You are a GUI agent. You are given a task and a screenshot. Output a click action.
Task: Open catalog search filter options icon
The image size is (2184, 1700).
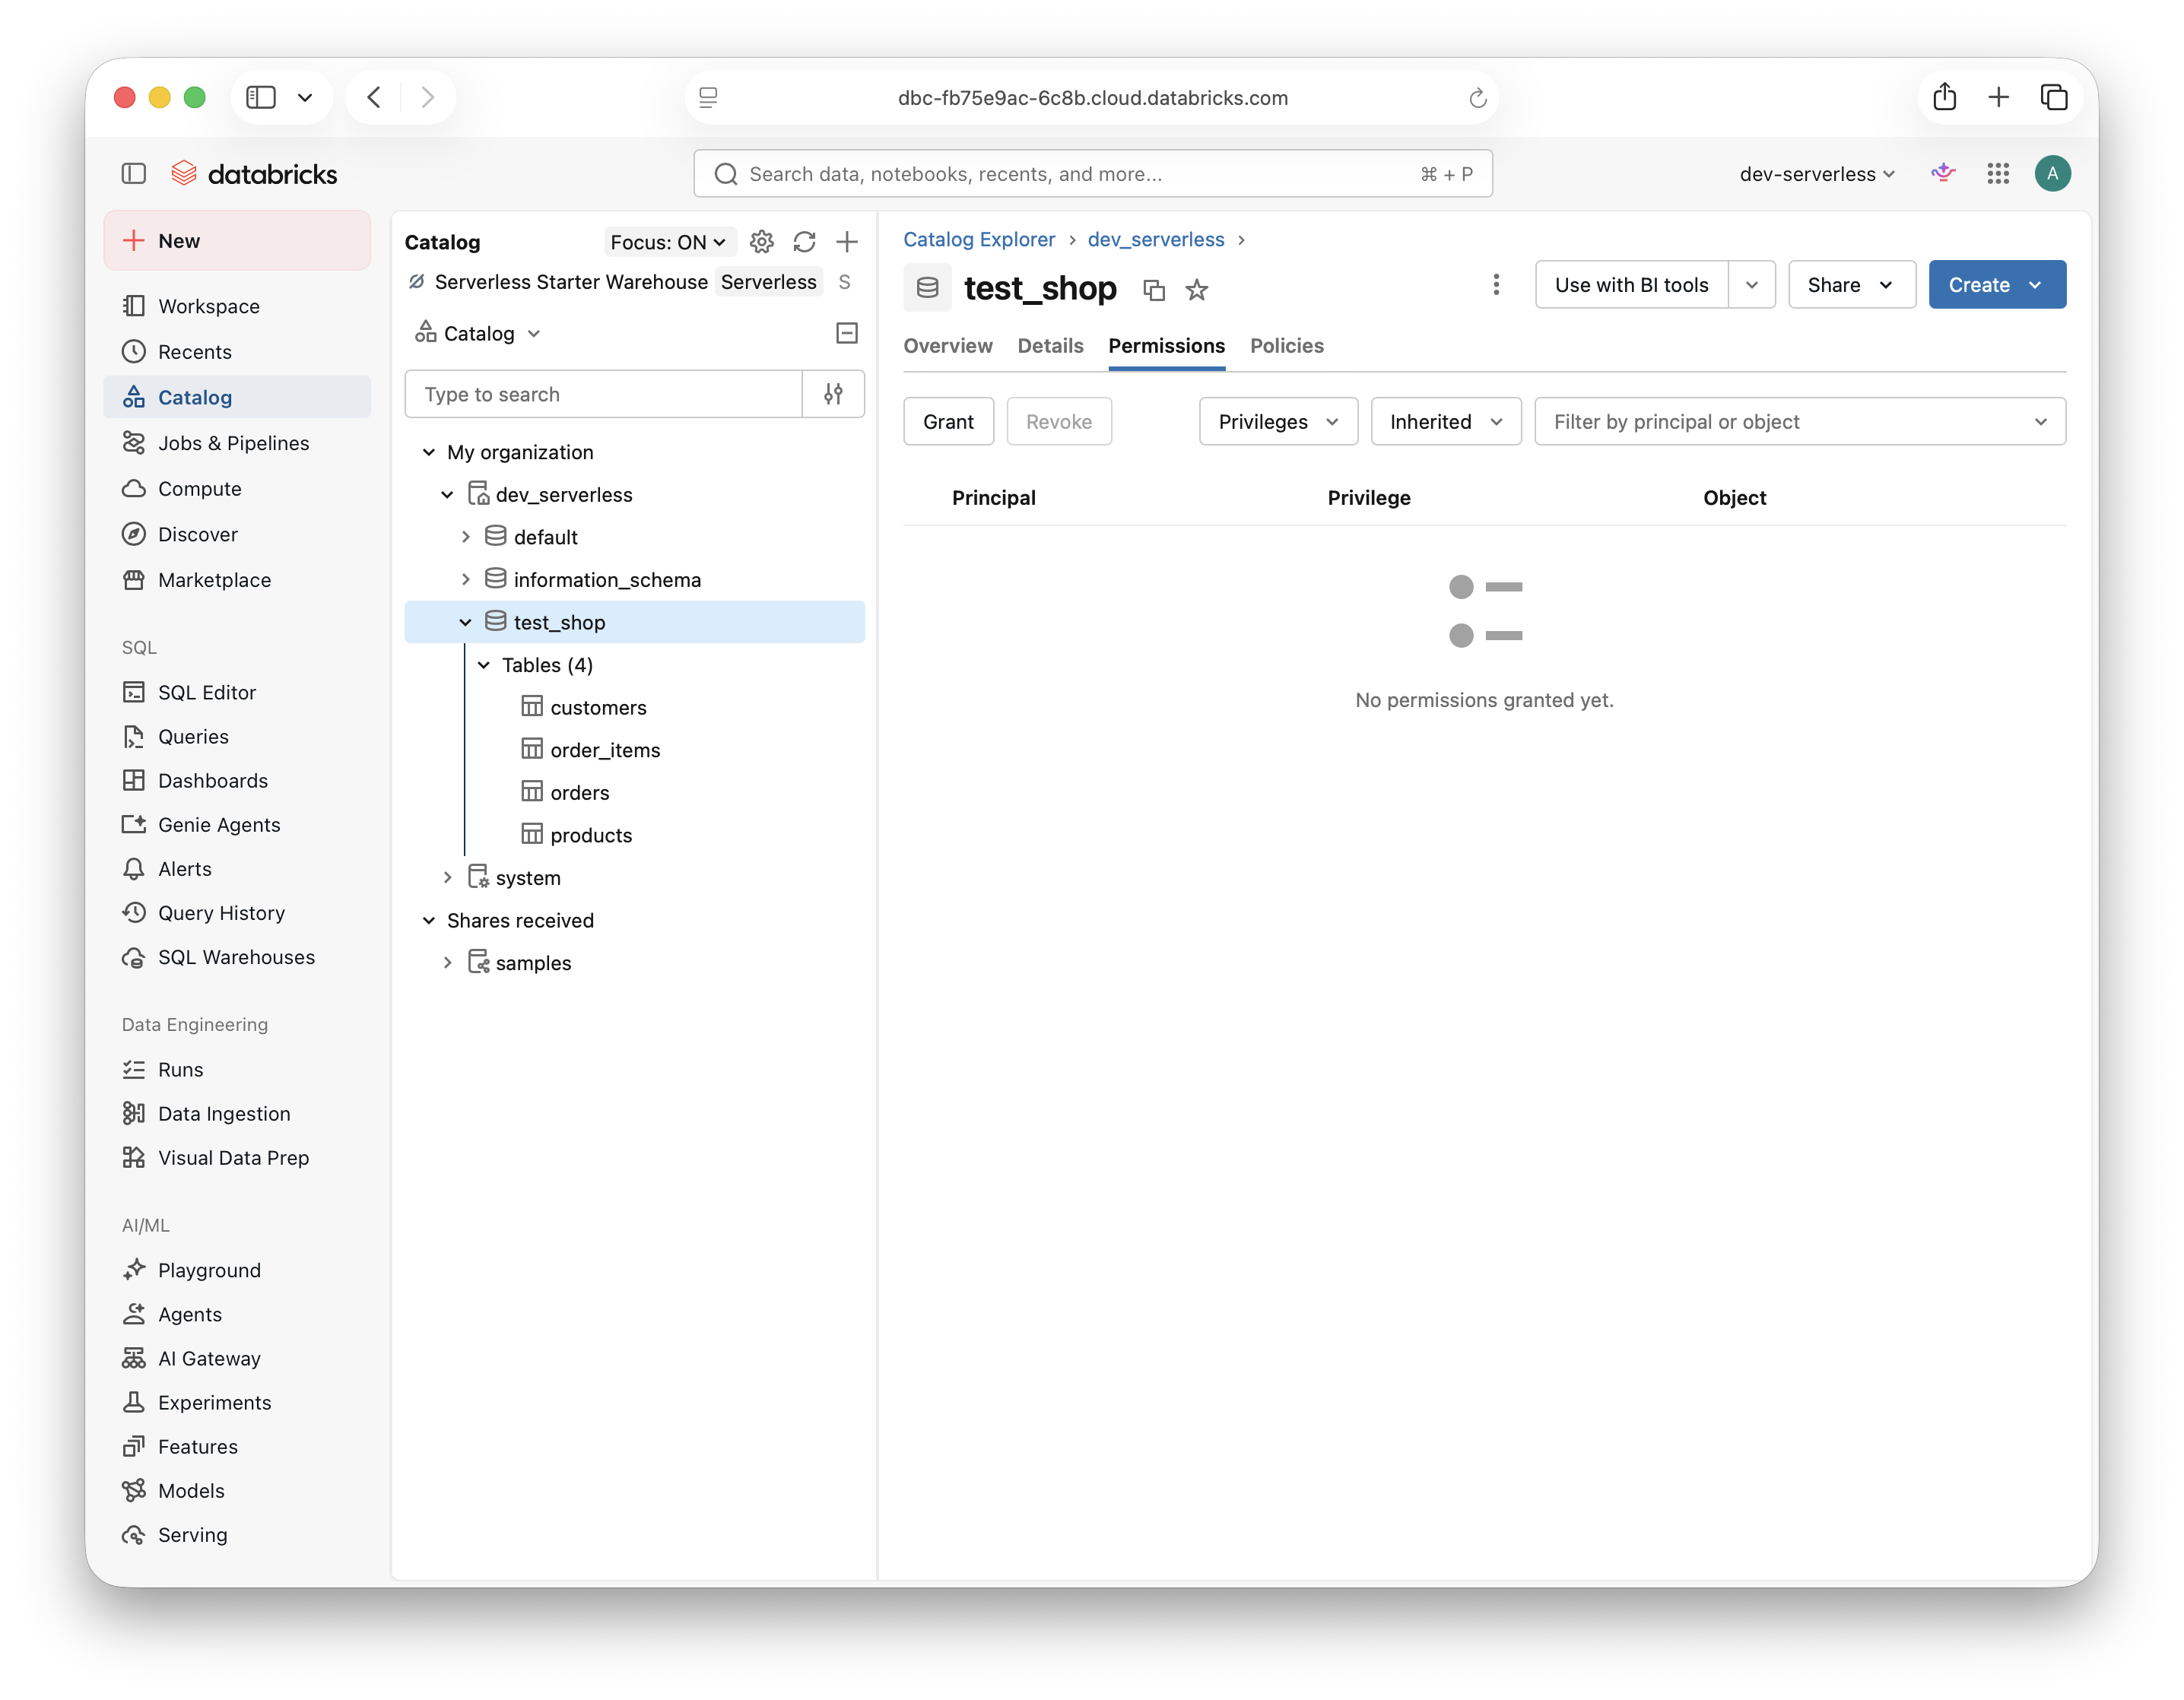[x=833, y=394]
